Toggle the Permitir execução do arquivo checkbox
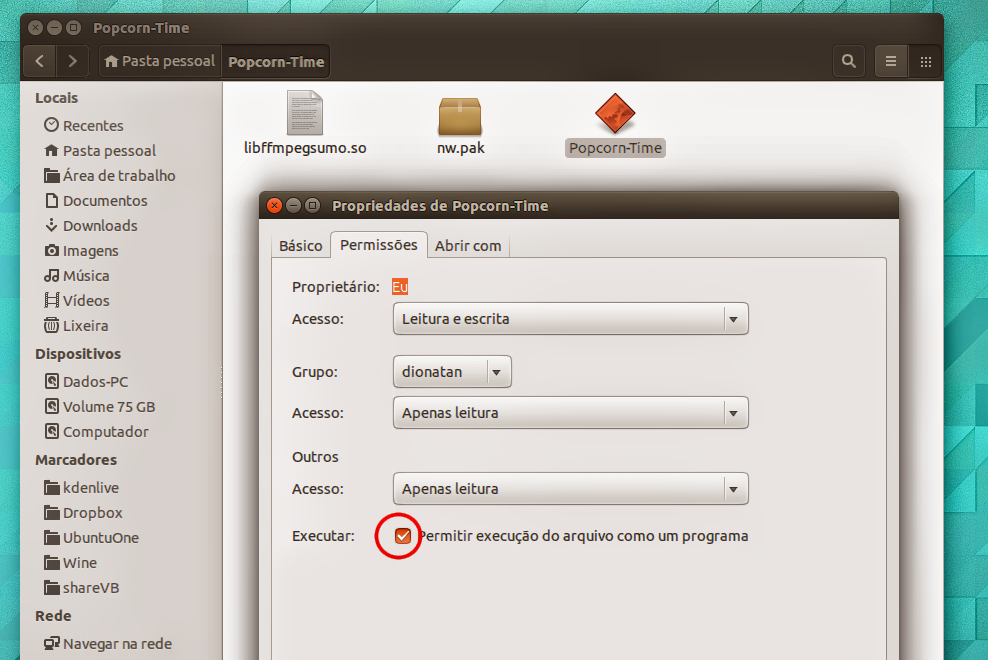 [403, 536]
